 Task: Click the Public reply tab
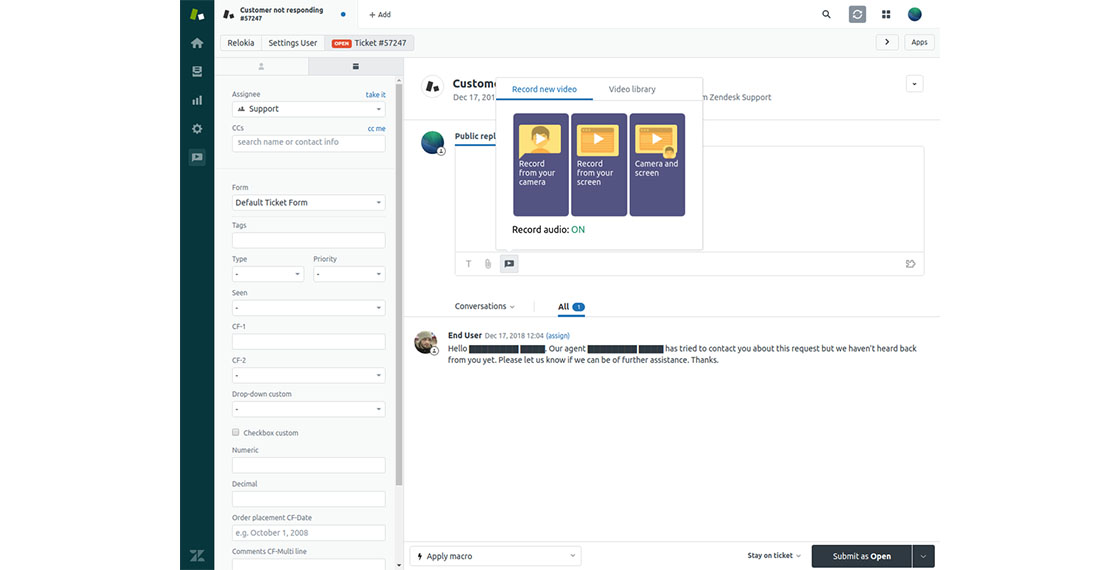(x=476, y=136)
